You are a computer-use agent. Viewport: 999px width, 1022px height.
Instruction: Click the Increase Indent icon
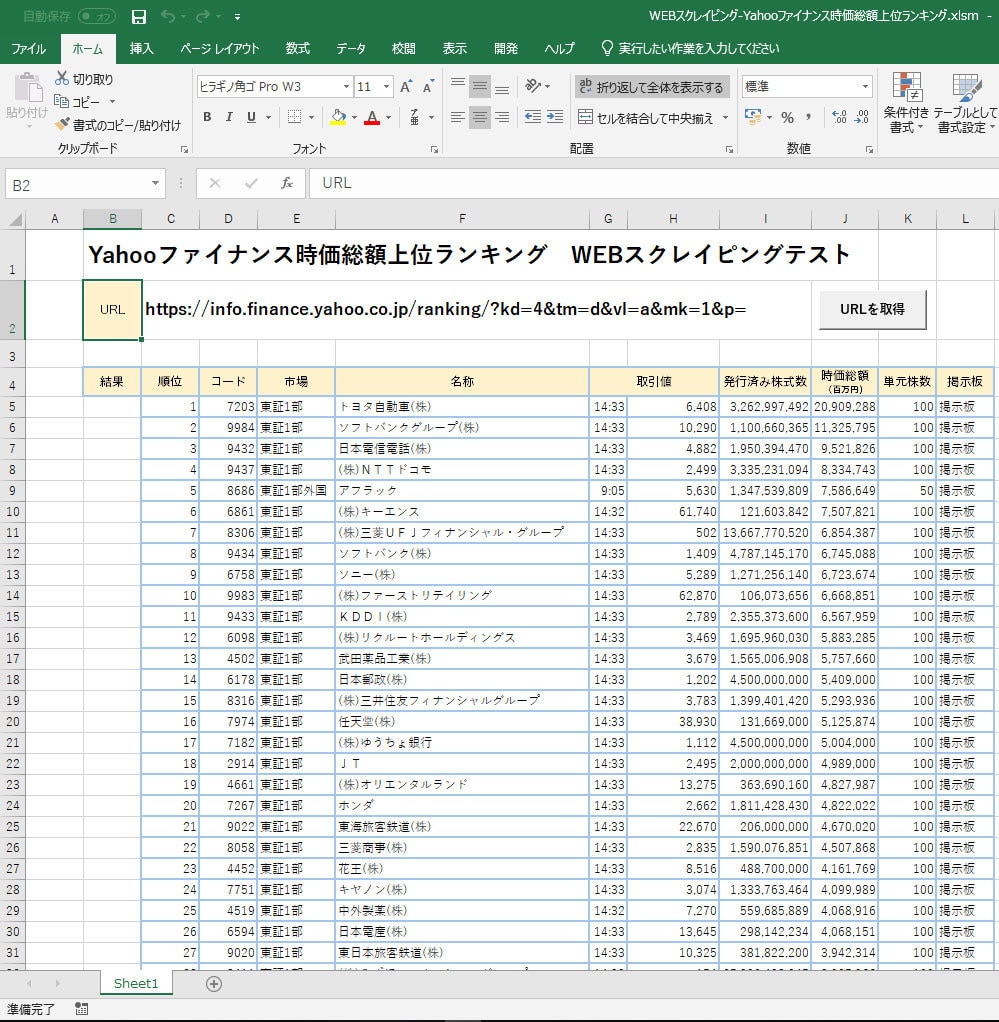pyautogui.click(x=555, y=117)
